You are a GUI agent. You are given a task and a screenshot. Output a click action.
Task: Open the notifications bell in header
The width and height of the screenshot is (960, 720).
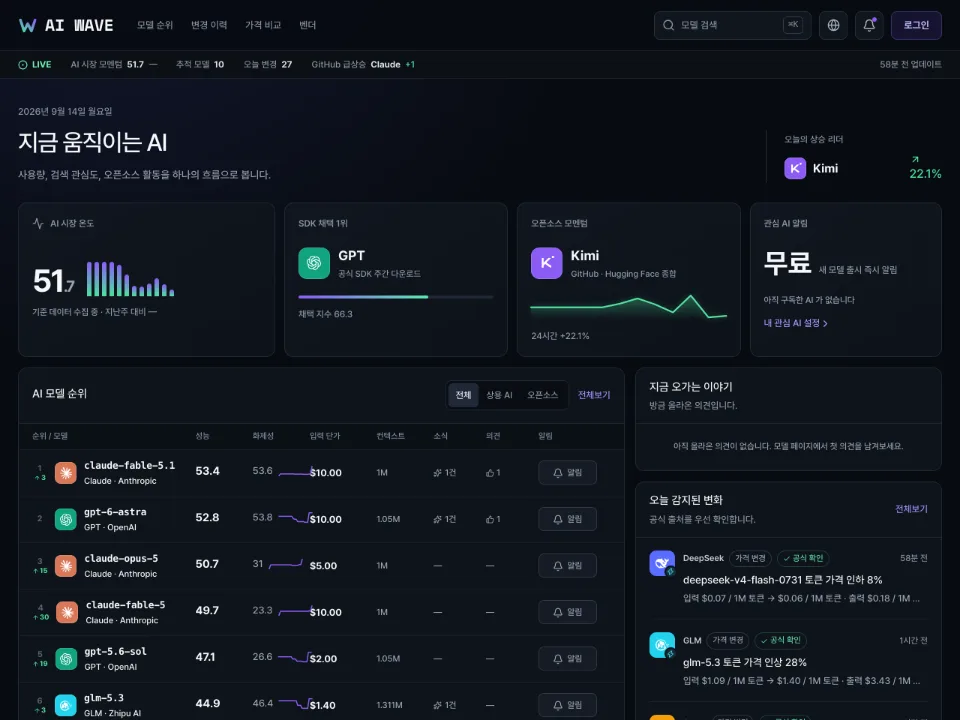coord(869,25)
